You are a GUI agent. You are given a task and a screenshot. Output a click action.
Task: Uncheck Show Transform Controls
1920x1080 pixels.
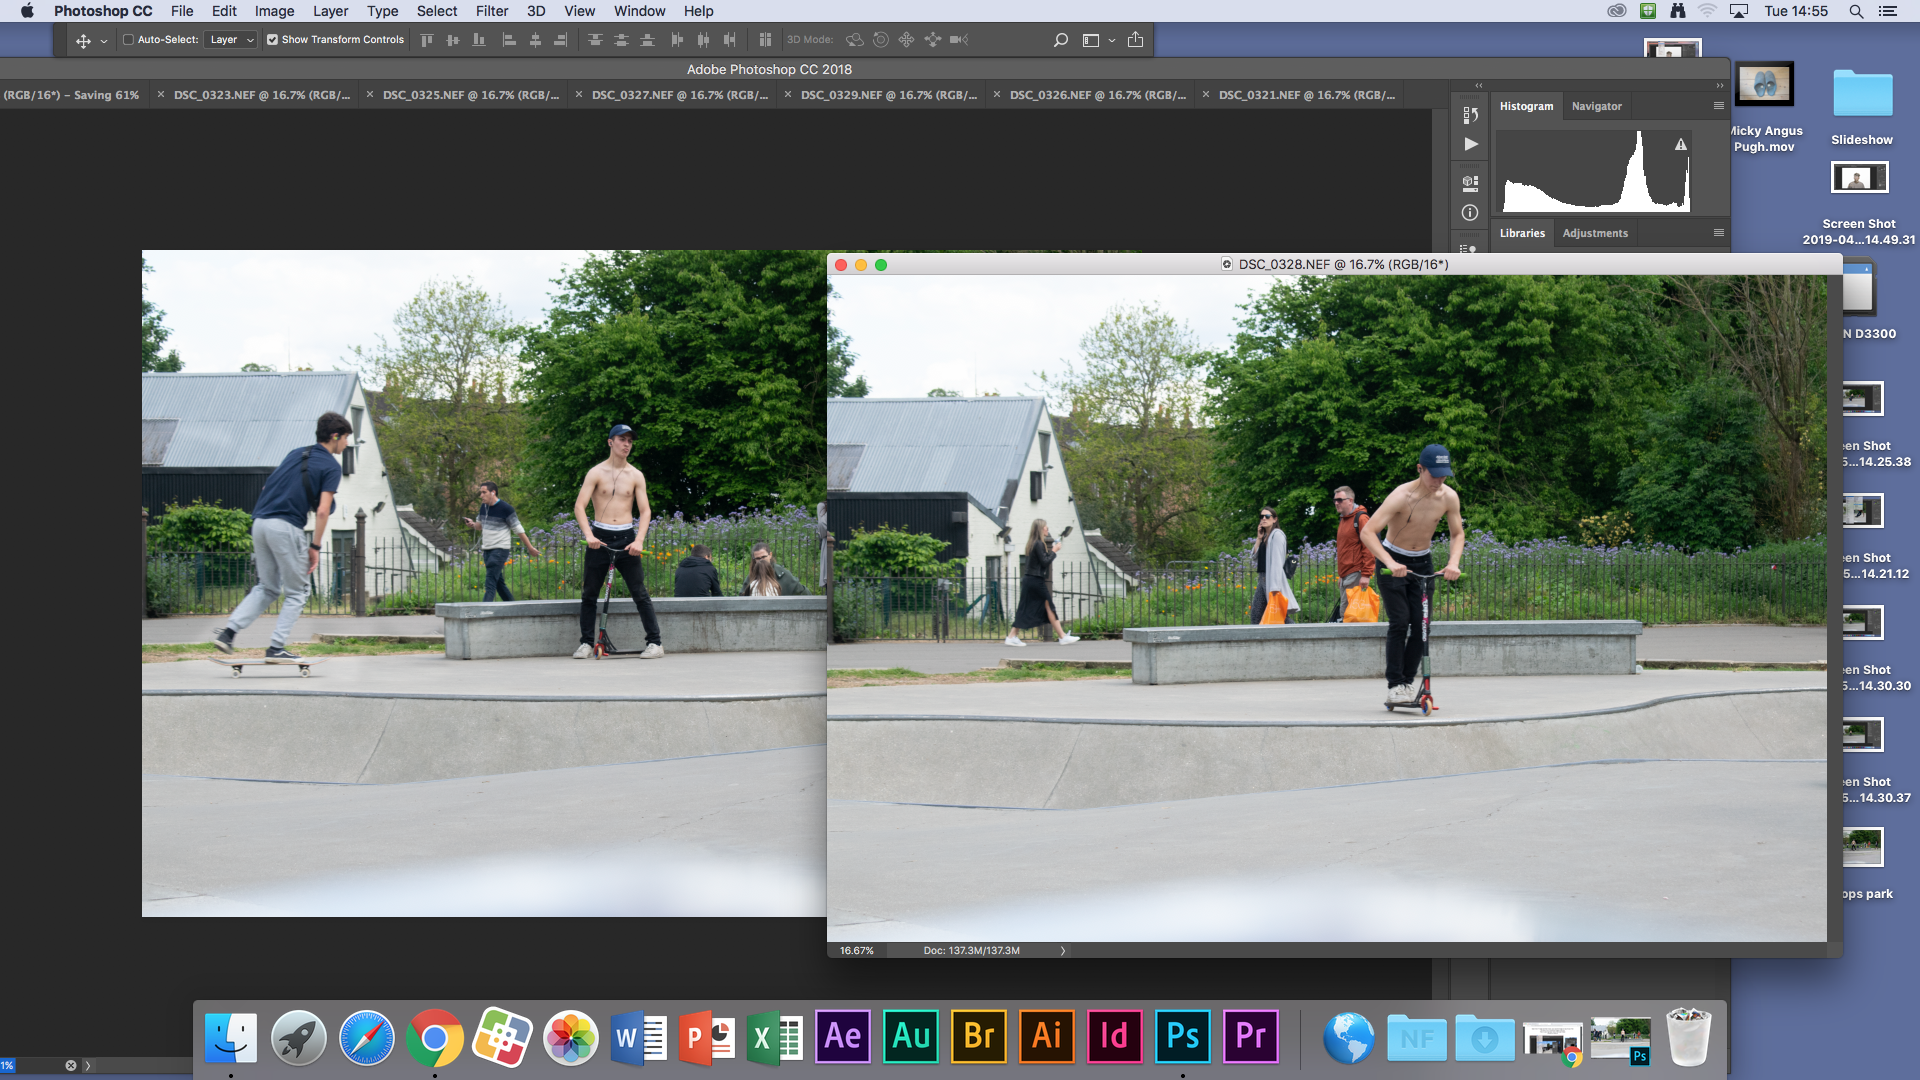(x=272, y=40)
